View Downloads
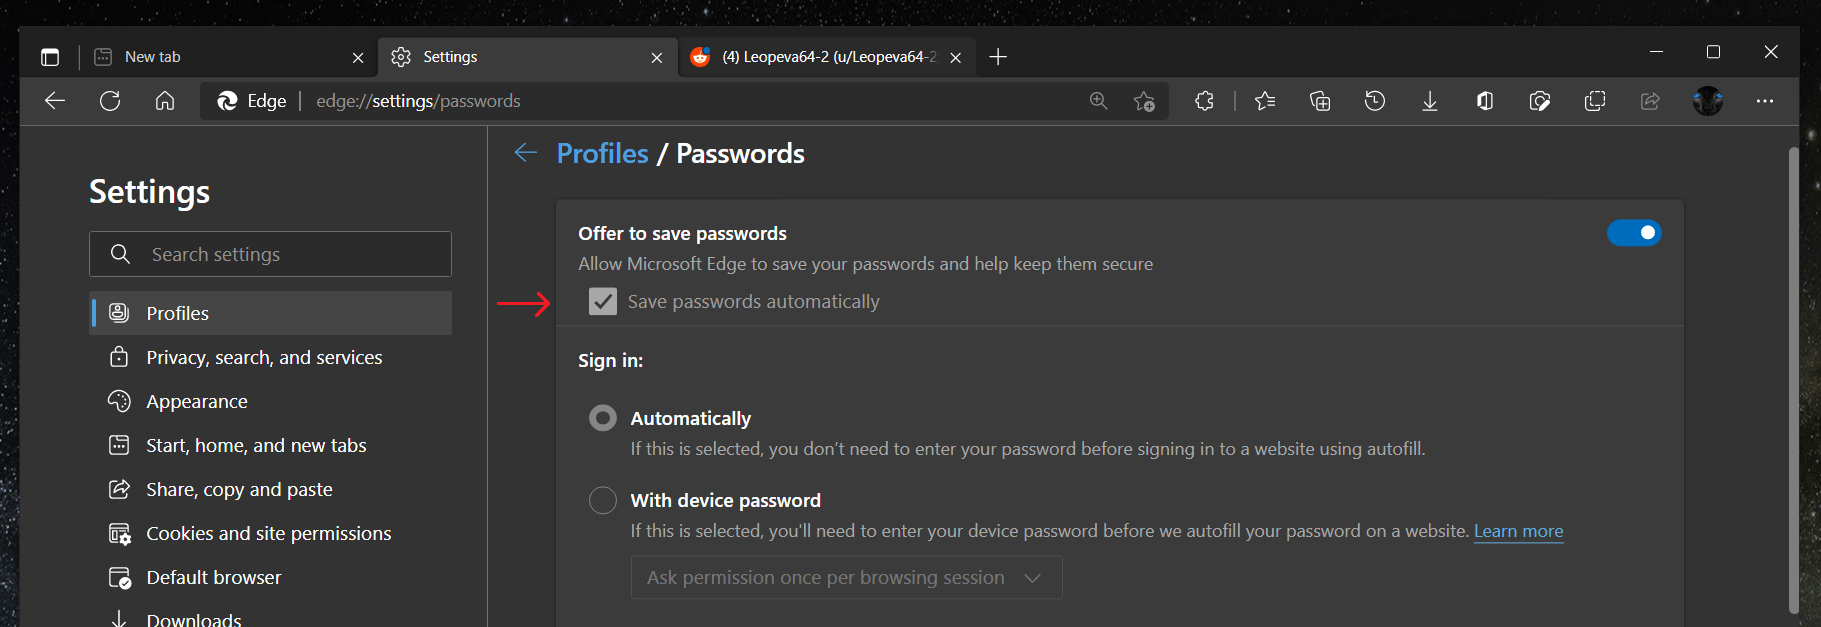Screen dimensions: 1821x627 [x=1430, y=101]
